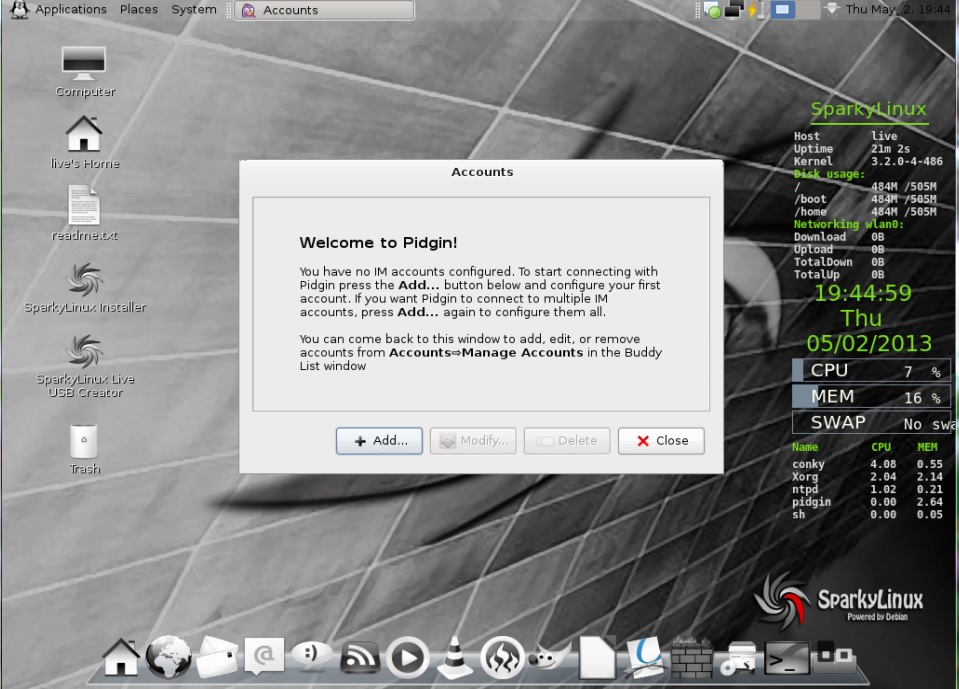Screen dimensions: 959x689
Task: Click the Close button in Accounts dialog
Action: click(x=661, y=441)
